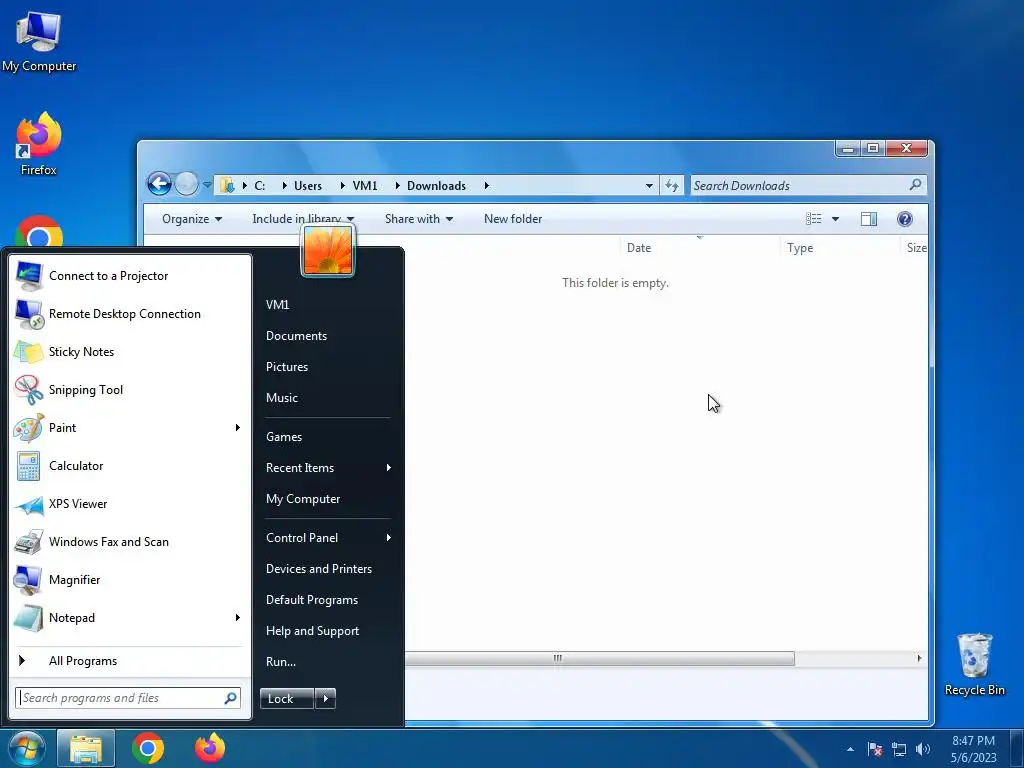Screen dimensions: 1024x768
Task: Expand Notepad recent files arrow
Action: click(x=238, y=618)
